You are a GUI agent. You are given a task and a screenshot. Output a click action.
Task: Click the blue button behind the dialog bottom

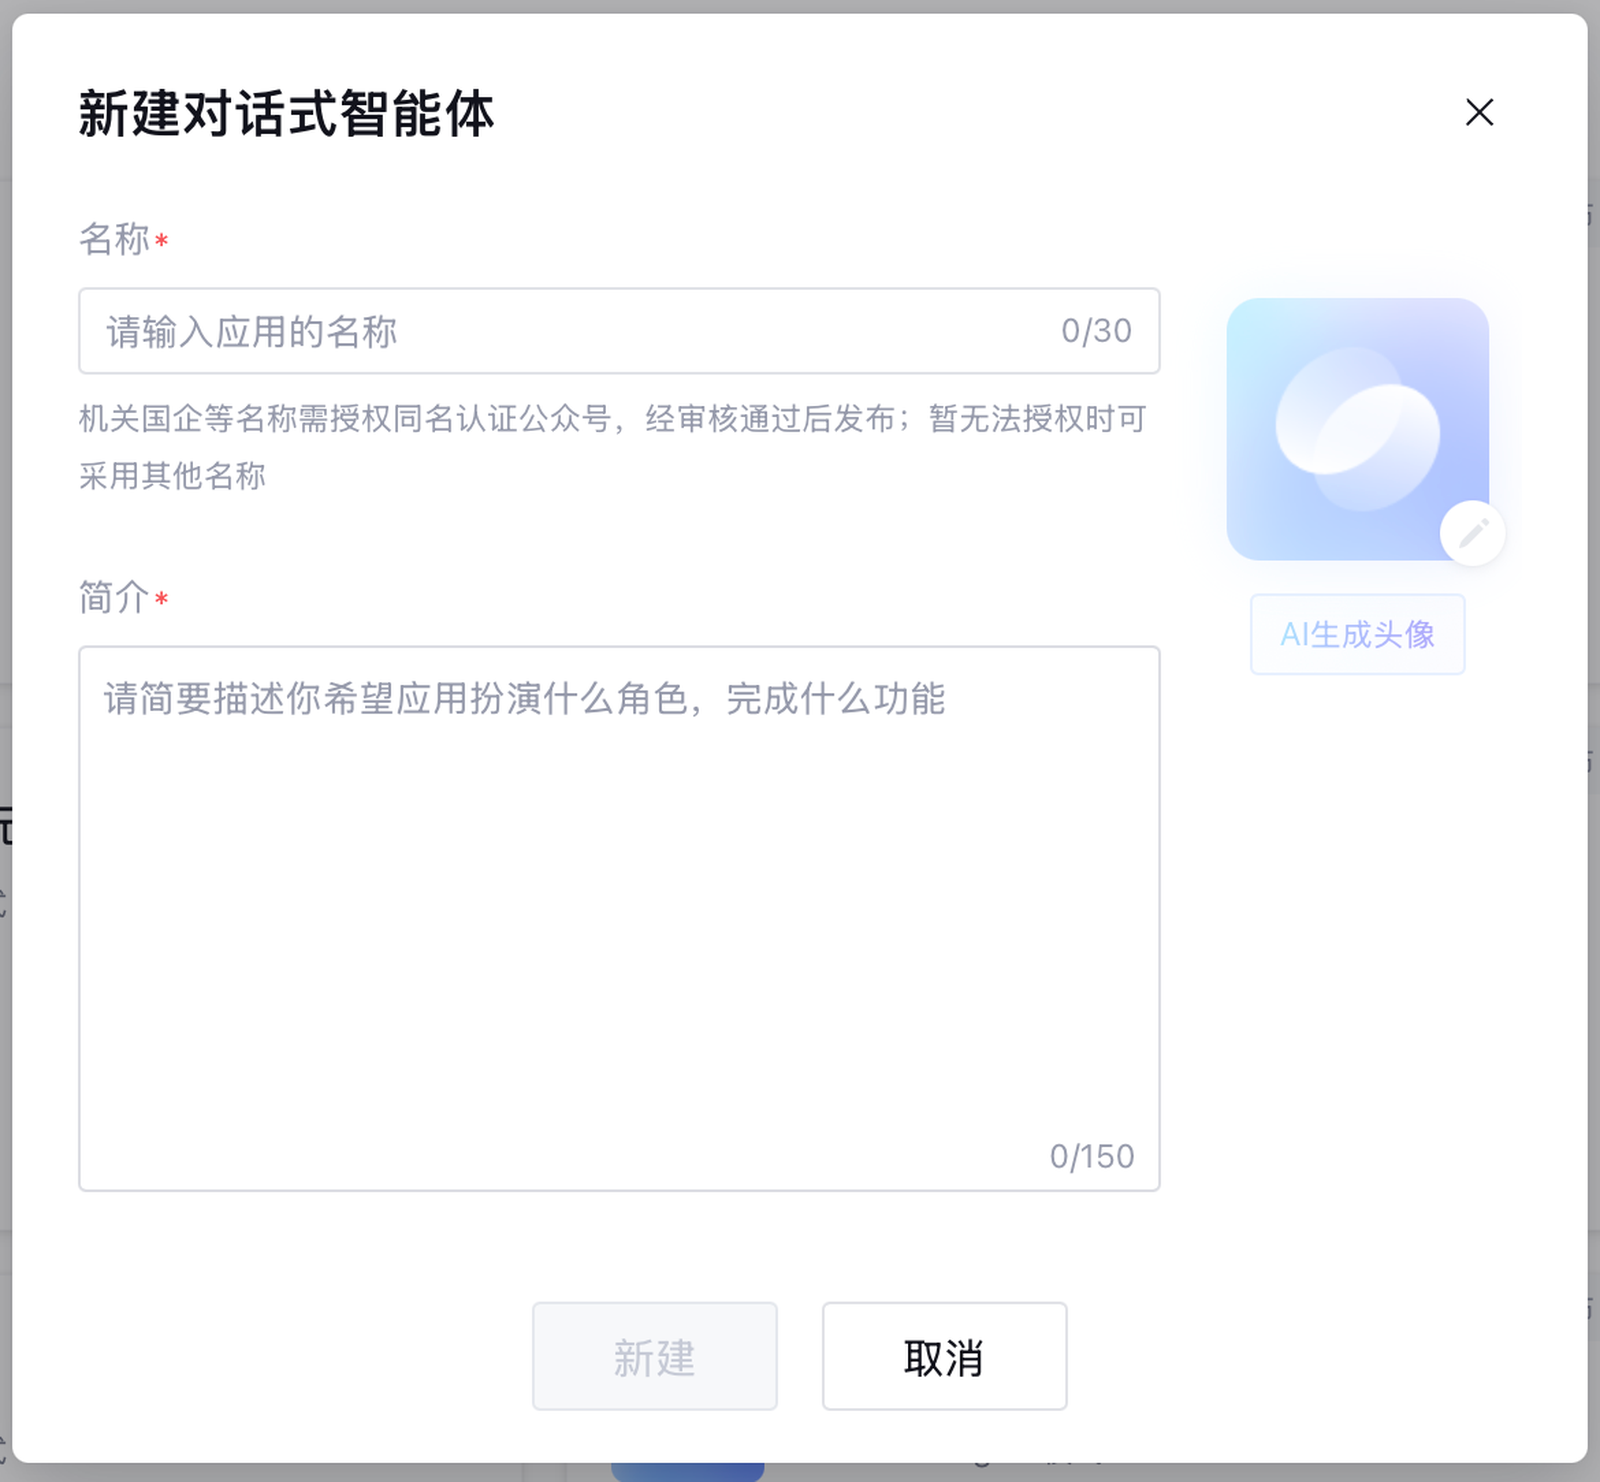688,1472
